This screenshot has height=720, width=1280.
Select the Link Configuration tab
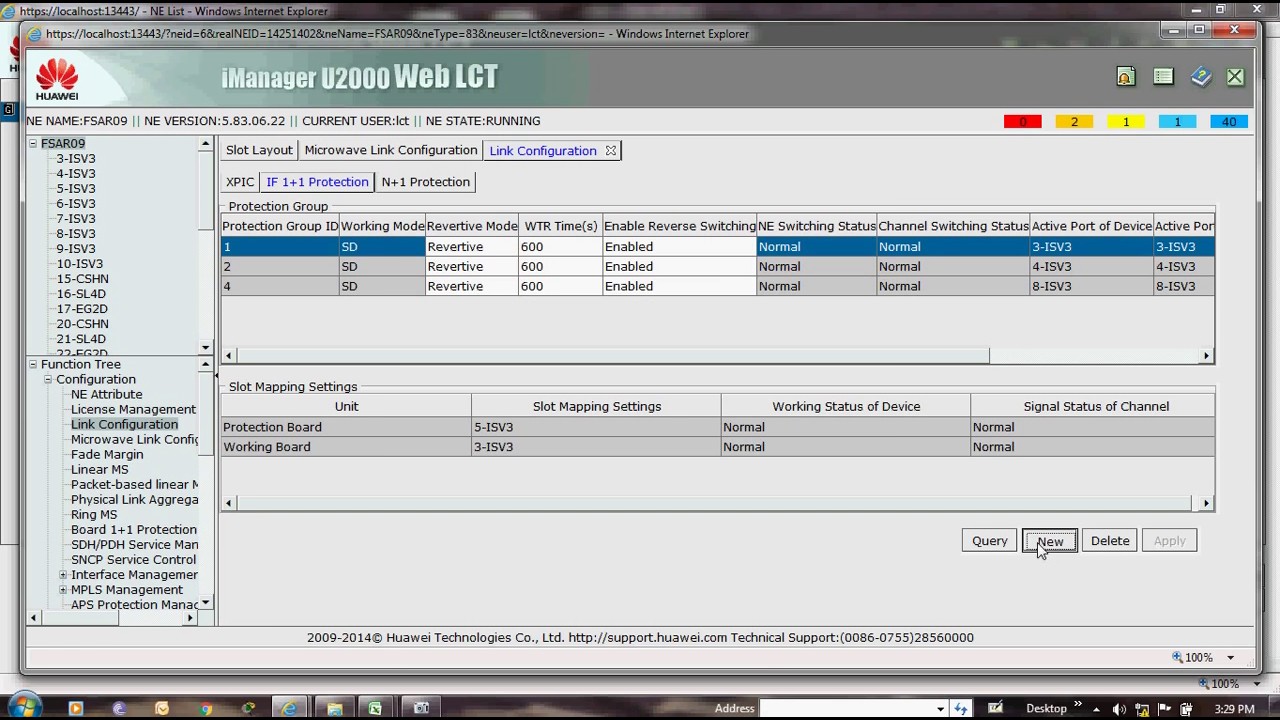click(x=543, y=151)
